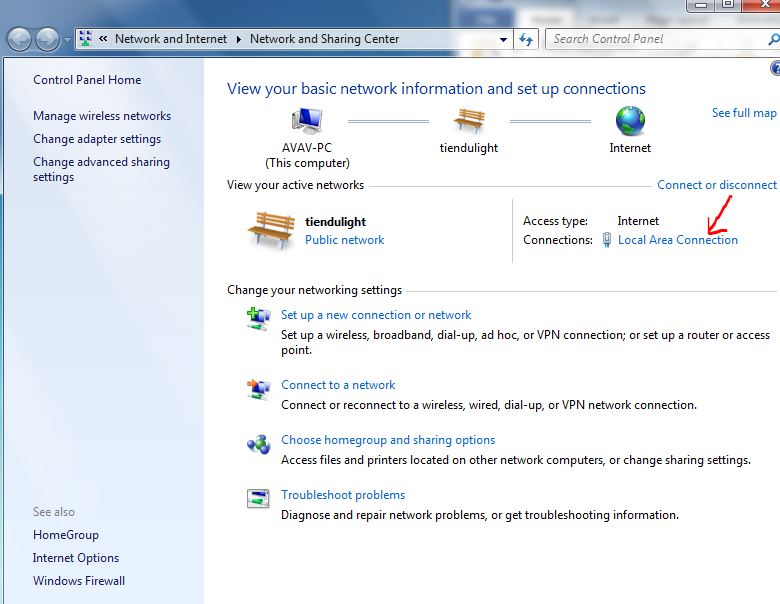The width and height of the screenshot is (780, 604).
Task: Open the address bar history dropdown arrow
Action: coord(504,40)
